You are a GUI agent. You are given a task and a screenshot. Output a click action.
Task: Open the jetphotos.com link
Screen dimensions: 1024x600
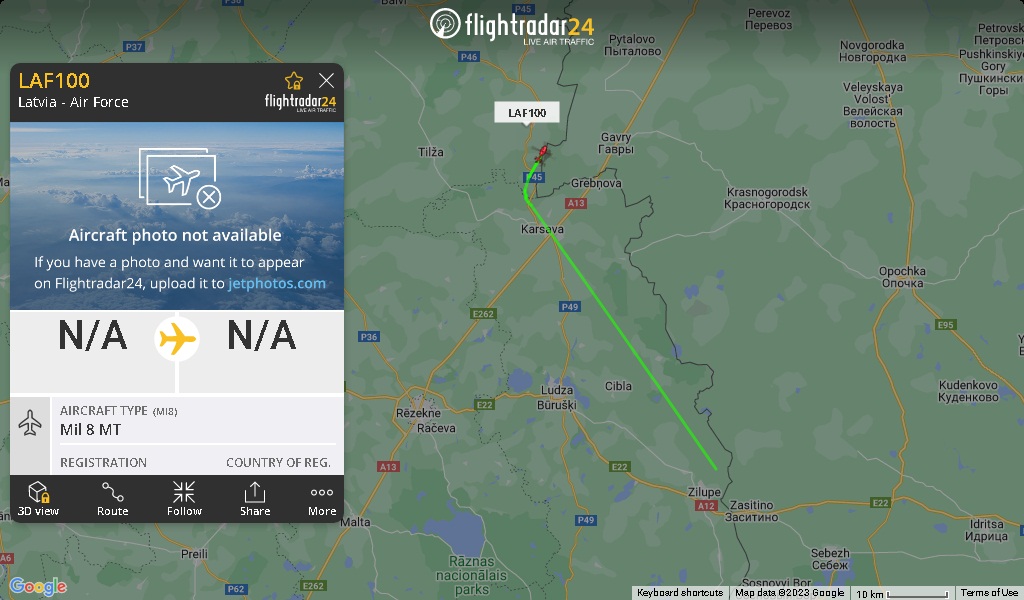click(277, 283)
